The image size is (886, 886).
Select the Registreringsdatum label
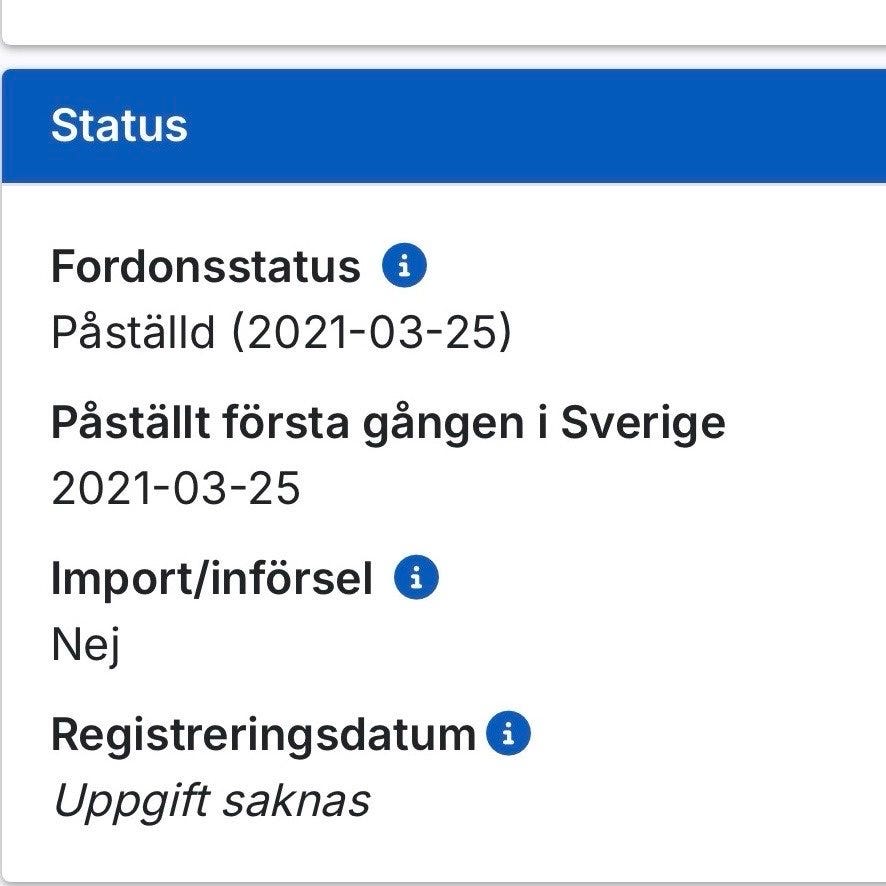263,736
